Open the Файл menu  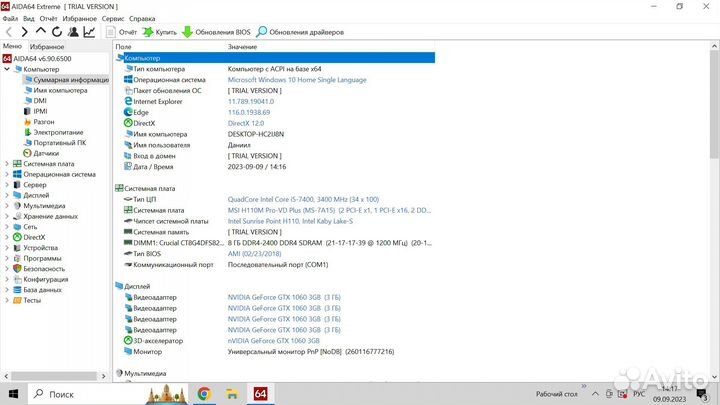tap(10, 19)
